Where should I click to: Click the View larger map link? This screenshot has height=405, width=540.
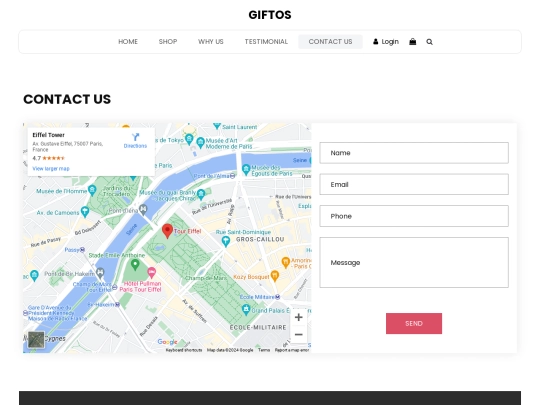51,169
